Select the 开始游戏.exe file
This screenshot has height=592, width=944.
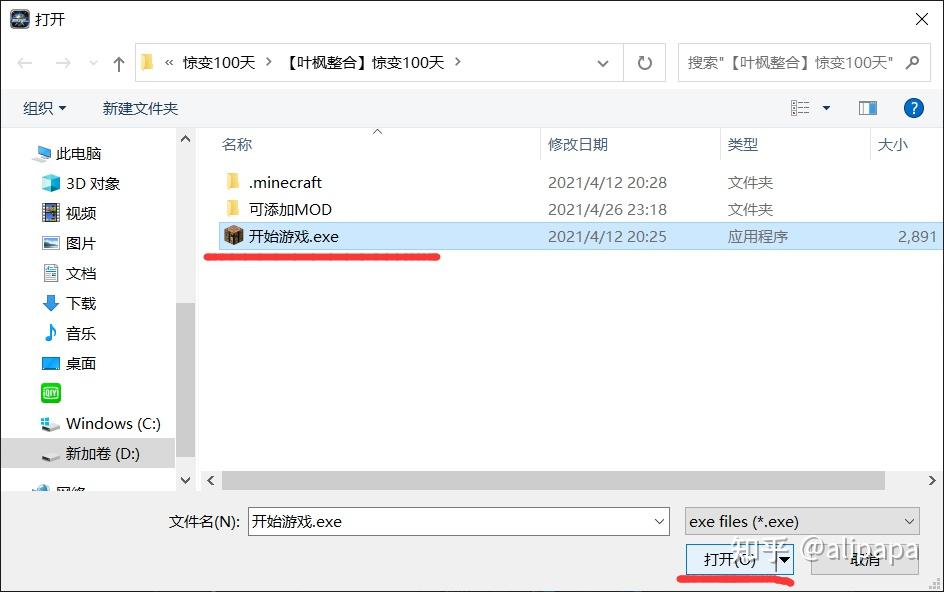click(x=581, y=236)
